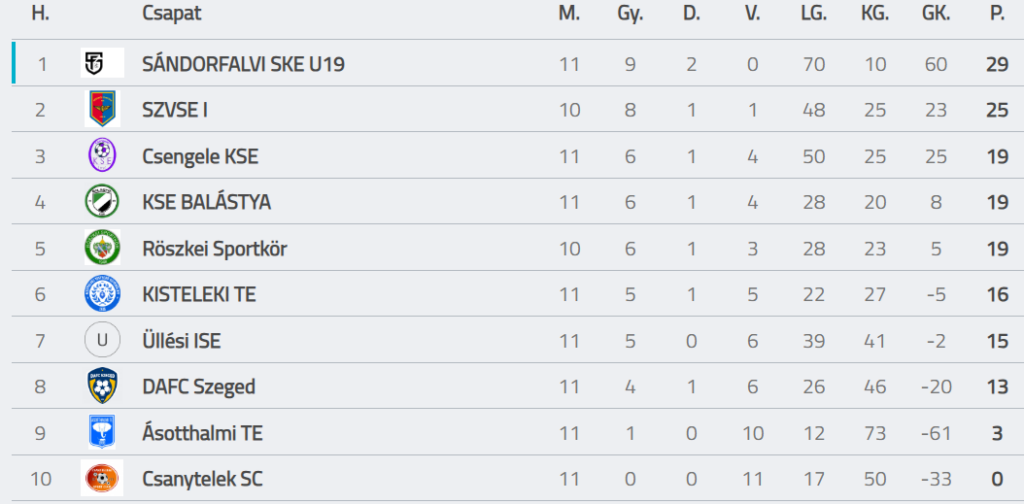The height and width of the screenshot is (504, 1024).
Task: Click the GK. goal difference header
Action: coord(937,14)
